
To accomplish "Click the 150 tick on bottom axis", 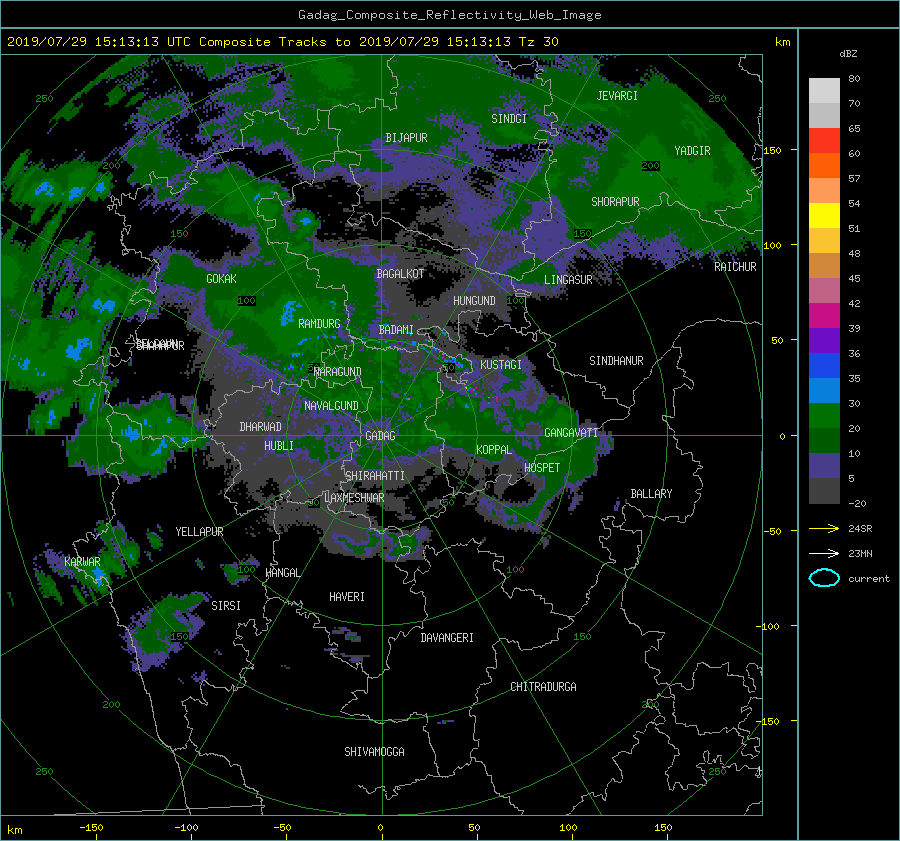I will (663, 827).
